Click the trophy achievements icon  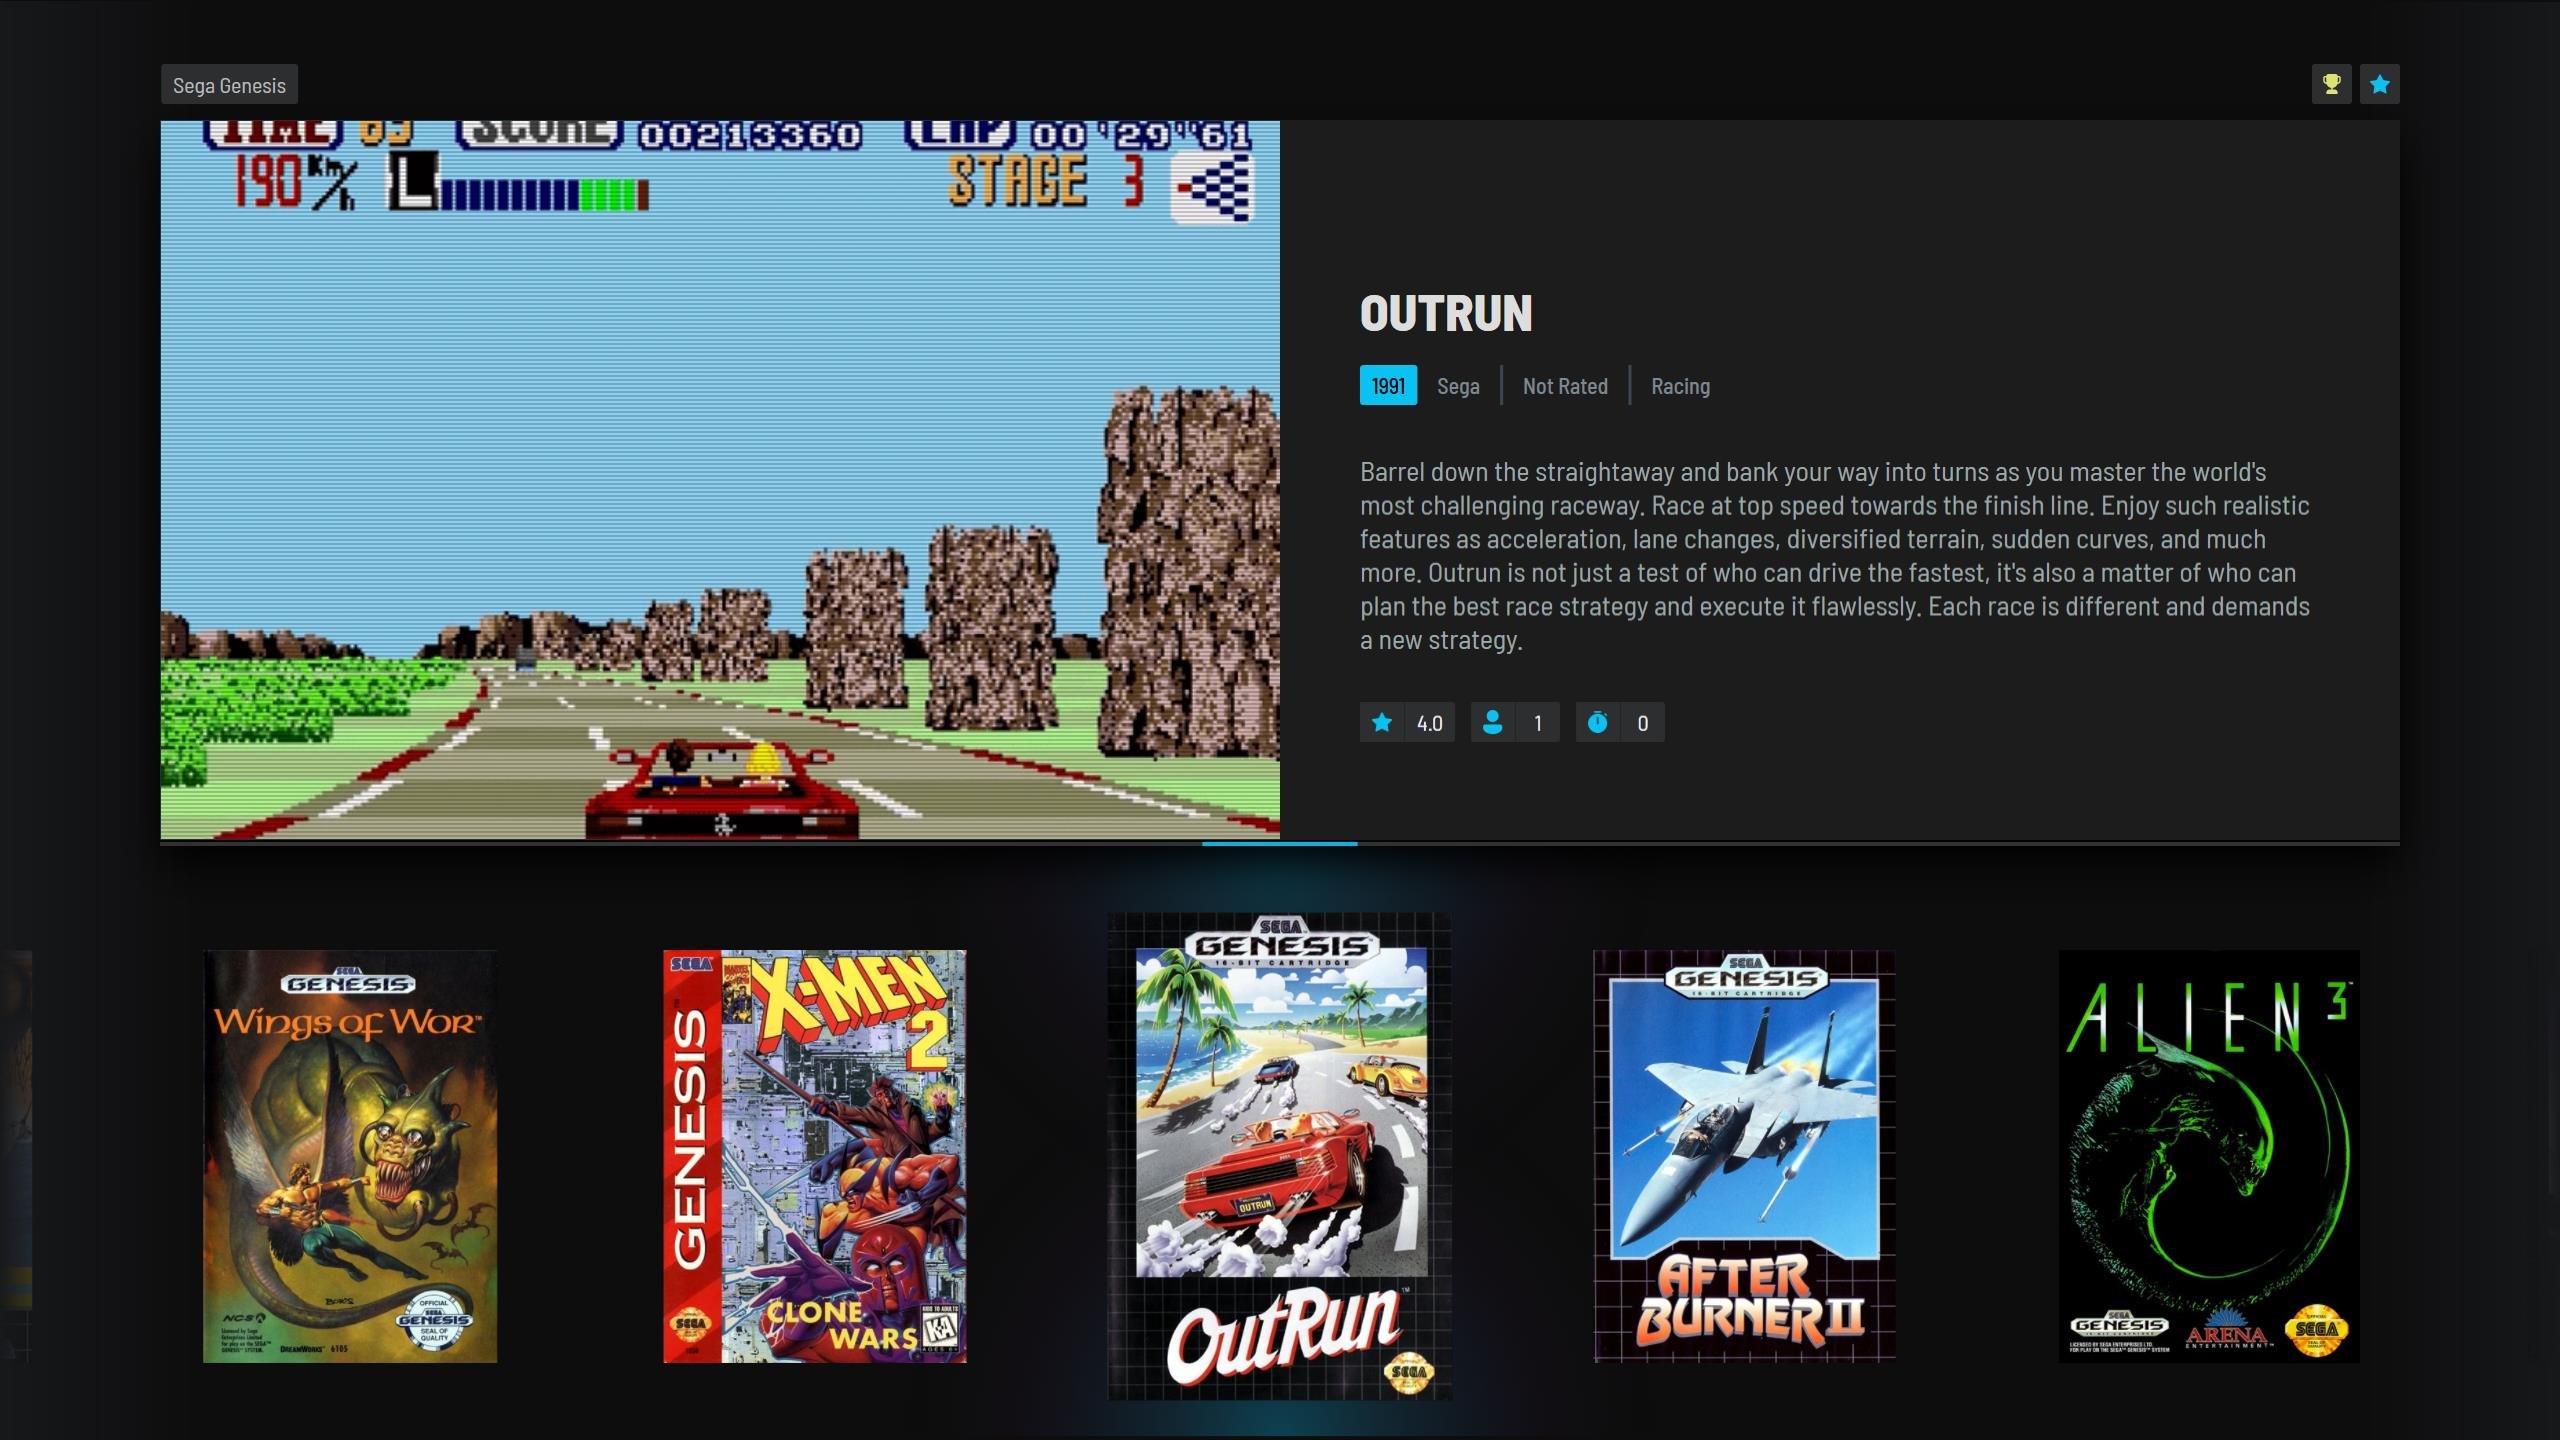tap(2331, 84)
